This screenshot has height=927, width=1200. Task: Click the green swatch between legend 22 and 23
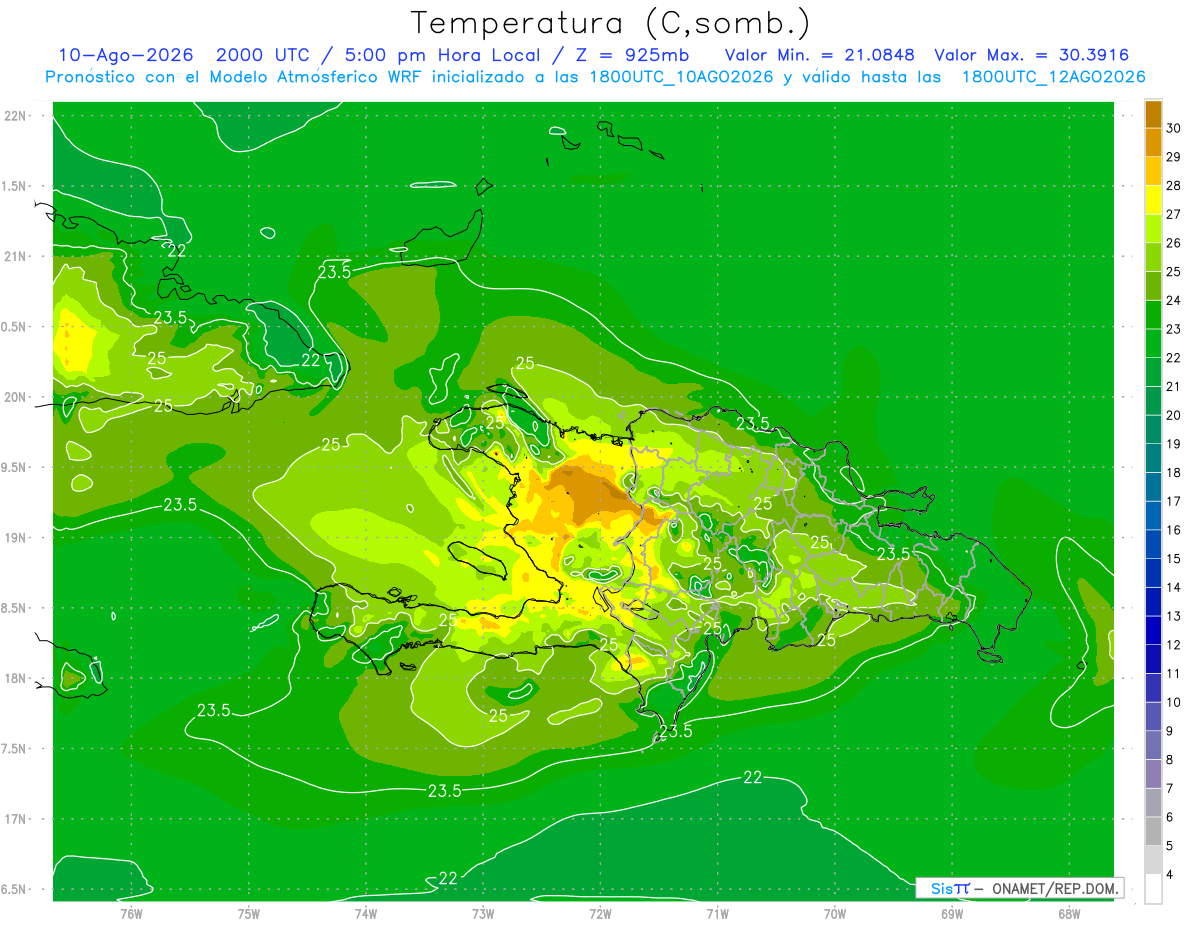point(1153,344)
